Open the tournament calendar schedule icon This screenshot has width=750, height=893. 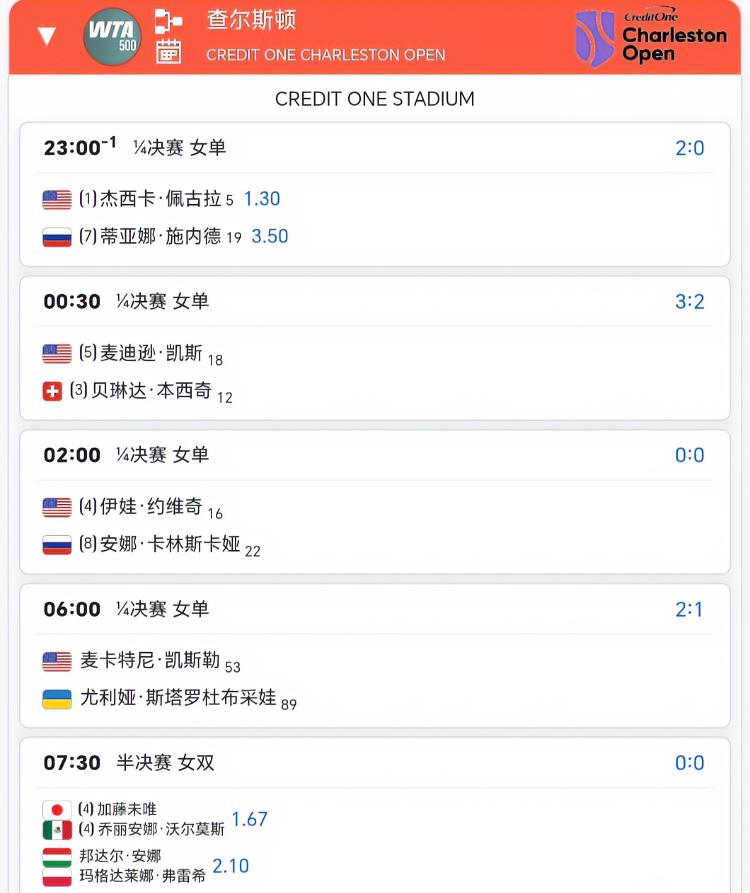(x=169, y=52)
